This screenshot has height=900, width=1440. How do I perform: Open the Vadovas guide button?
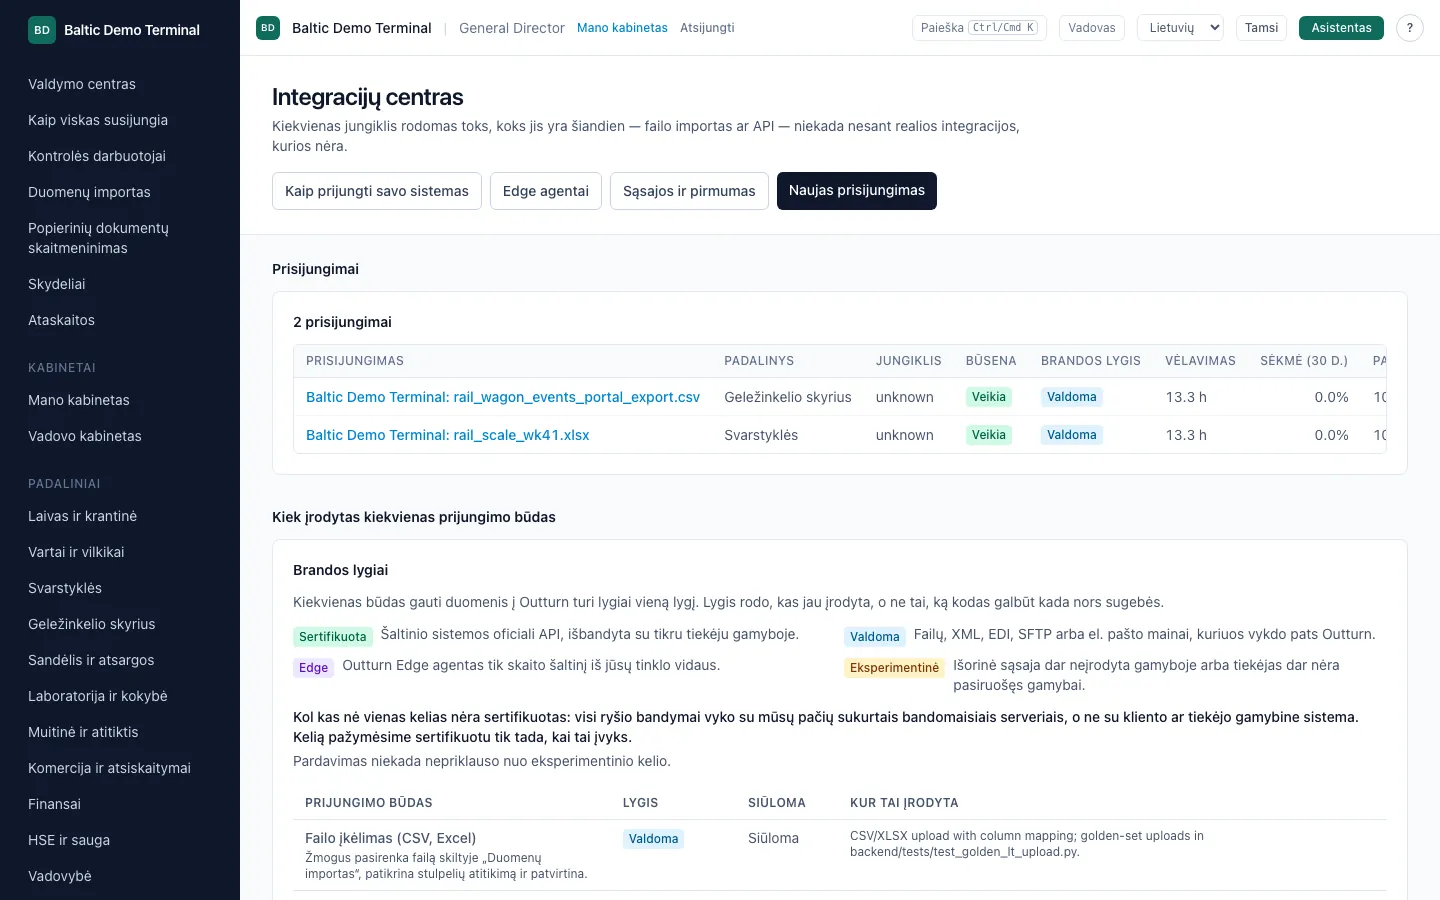coord(1091,28)
